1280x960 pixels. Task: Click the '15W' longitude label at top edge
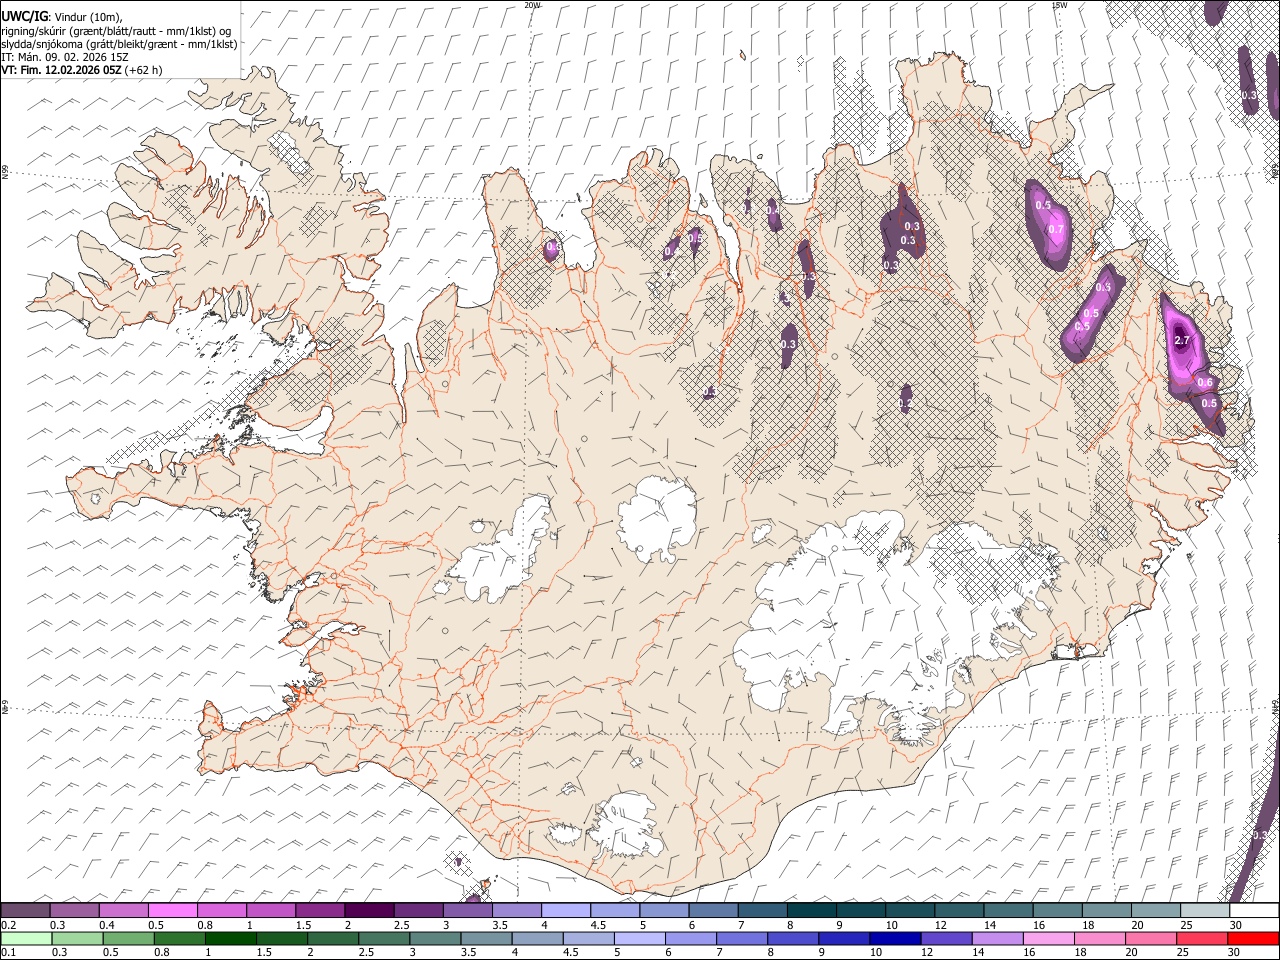[x=1060, y=5]
